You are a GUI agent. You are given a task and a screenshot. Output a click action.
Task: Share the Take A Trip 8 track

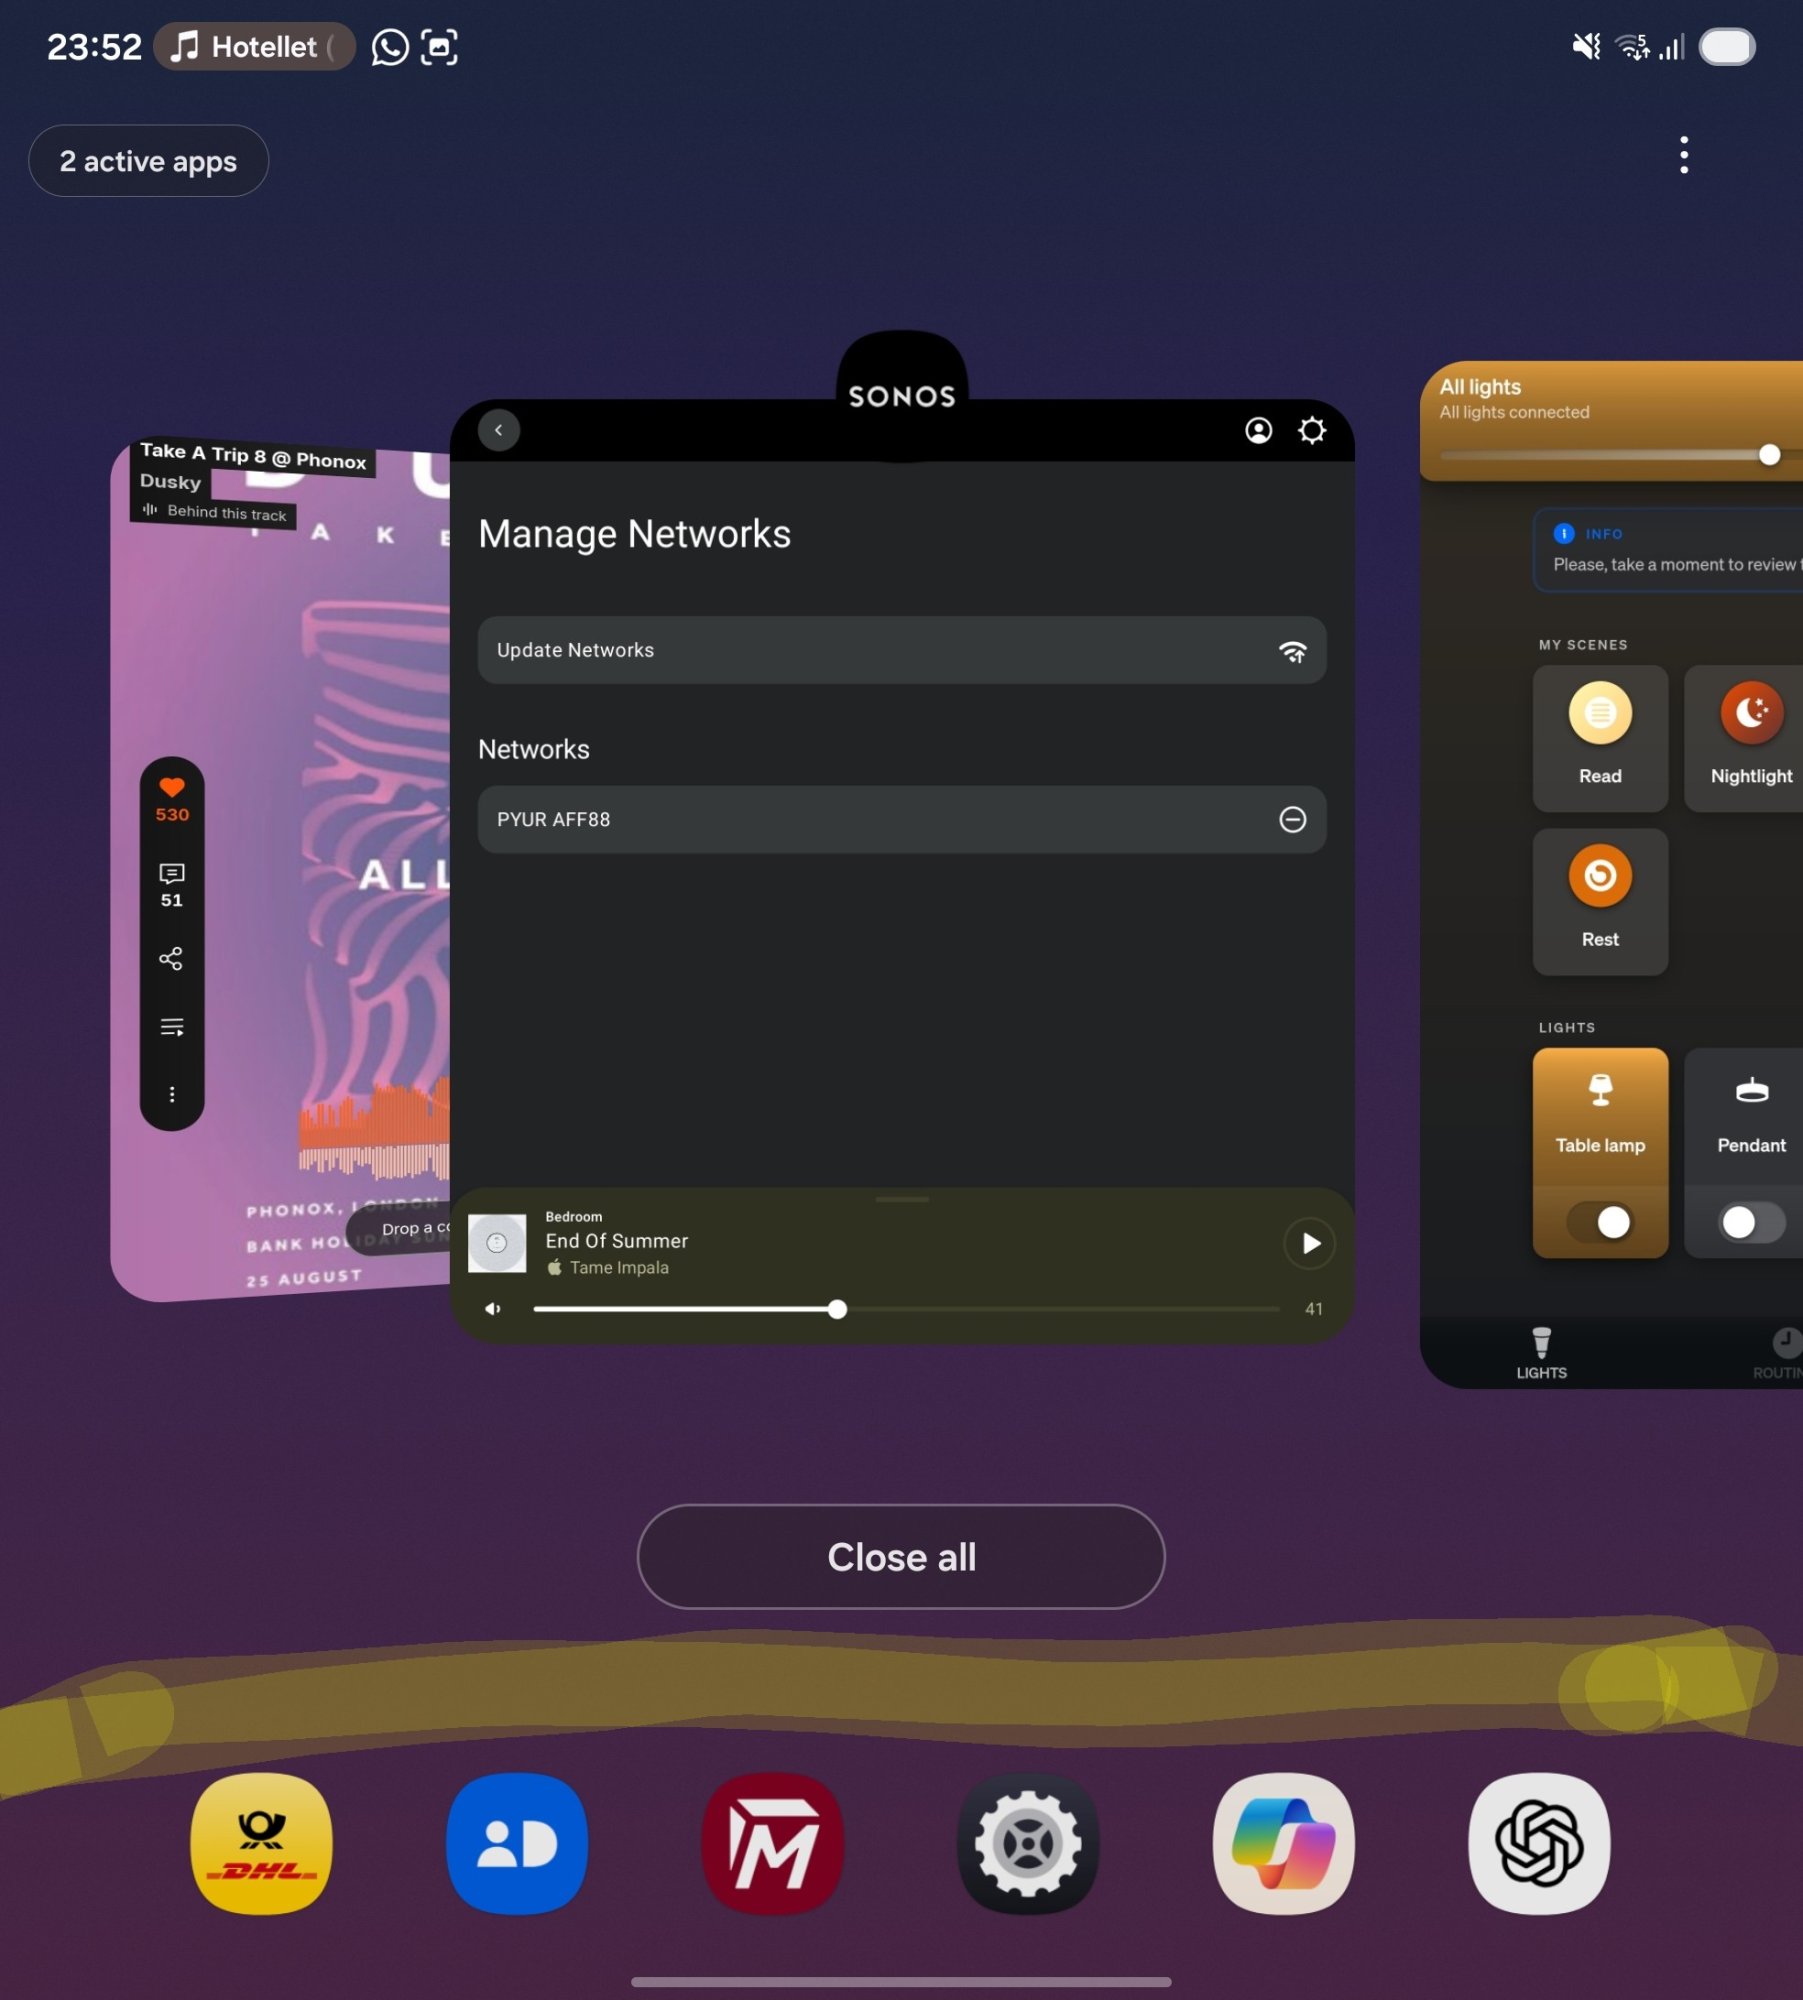tap(171, 959)
